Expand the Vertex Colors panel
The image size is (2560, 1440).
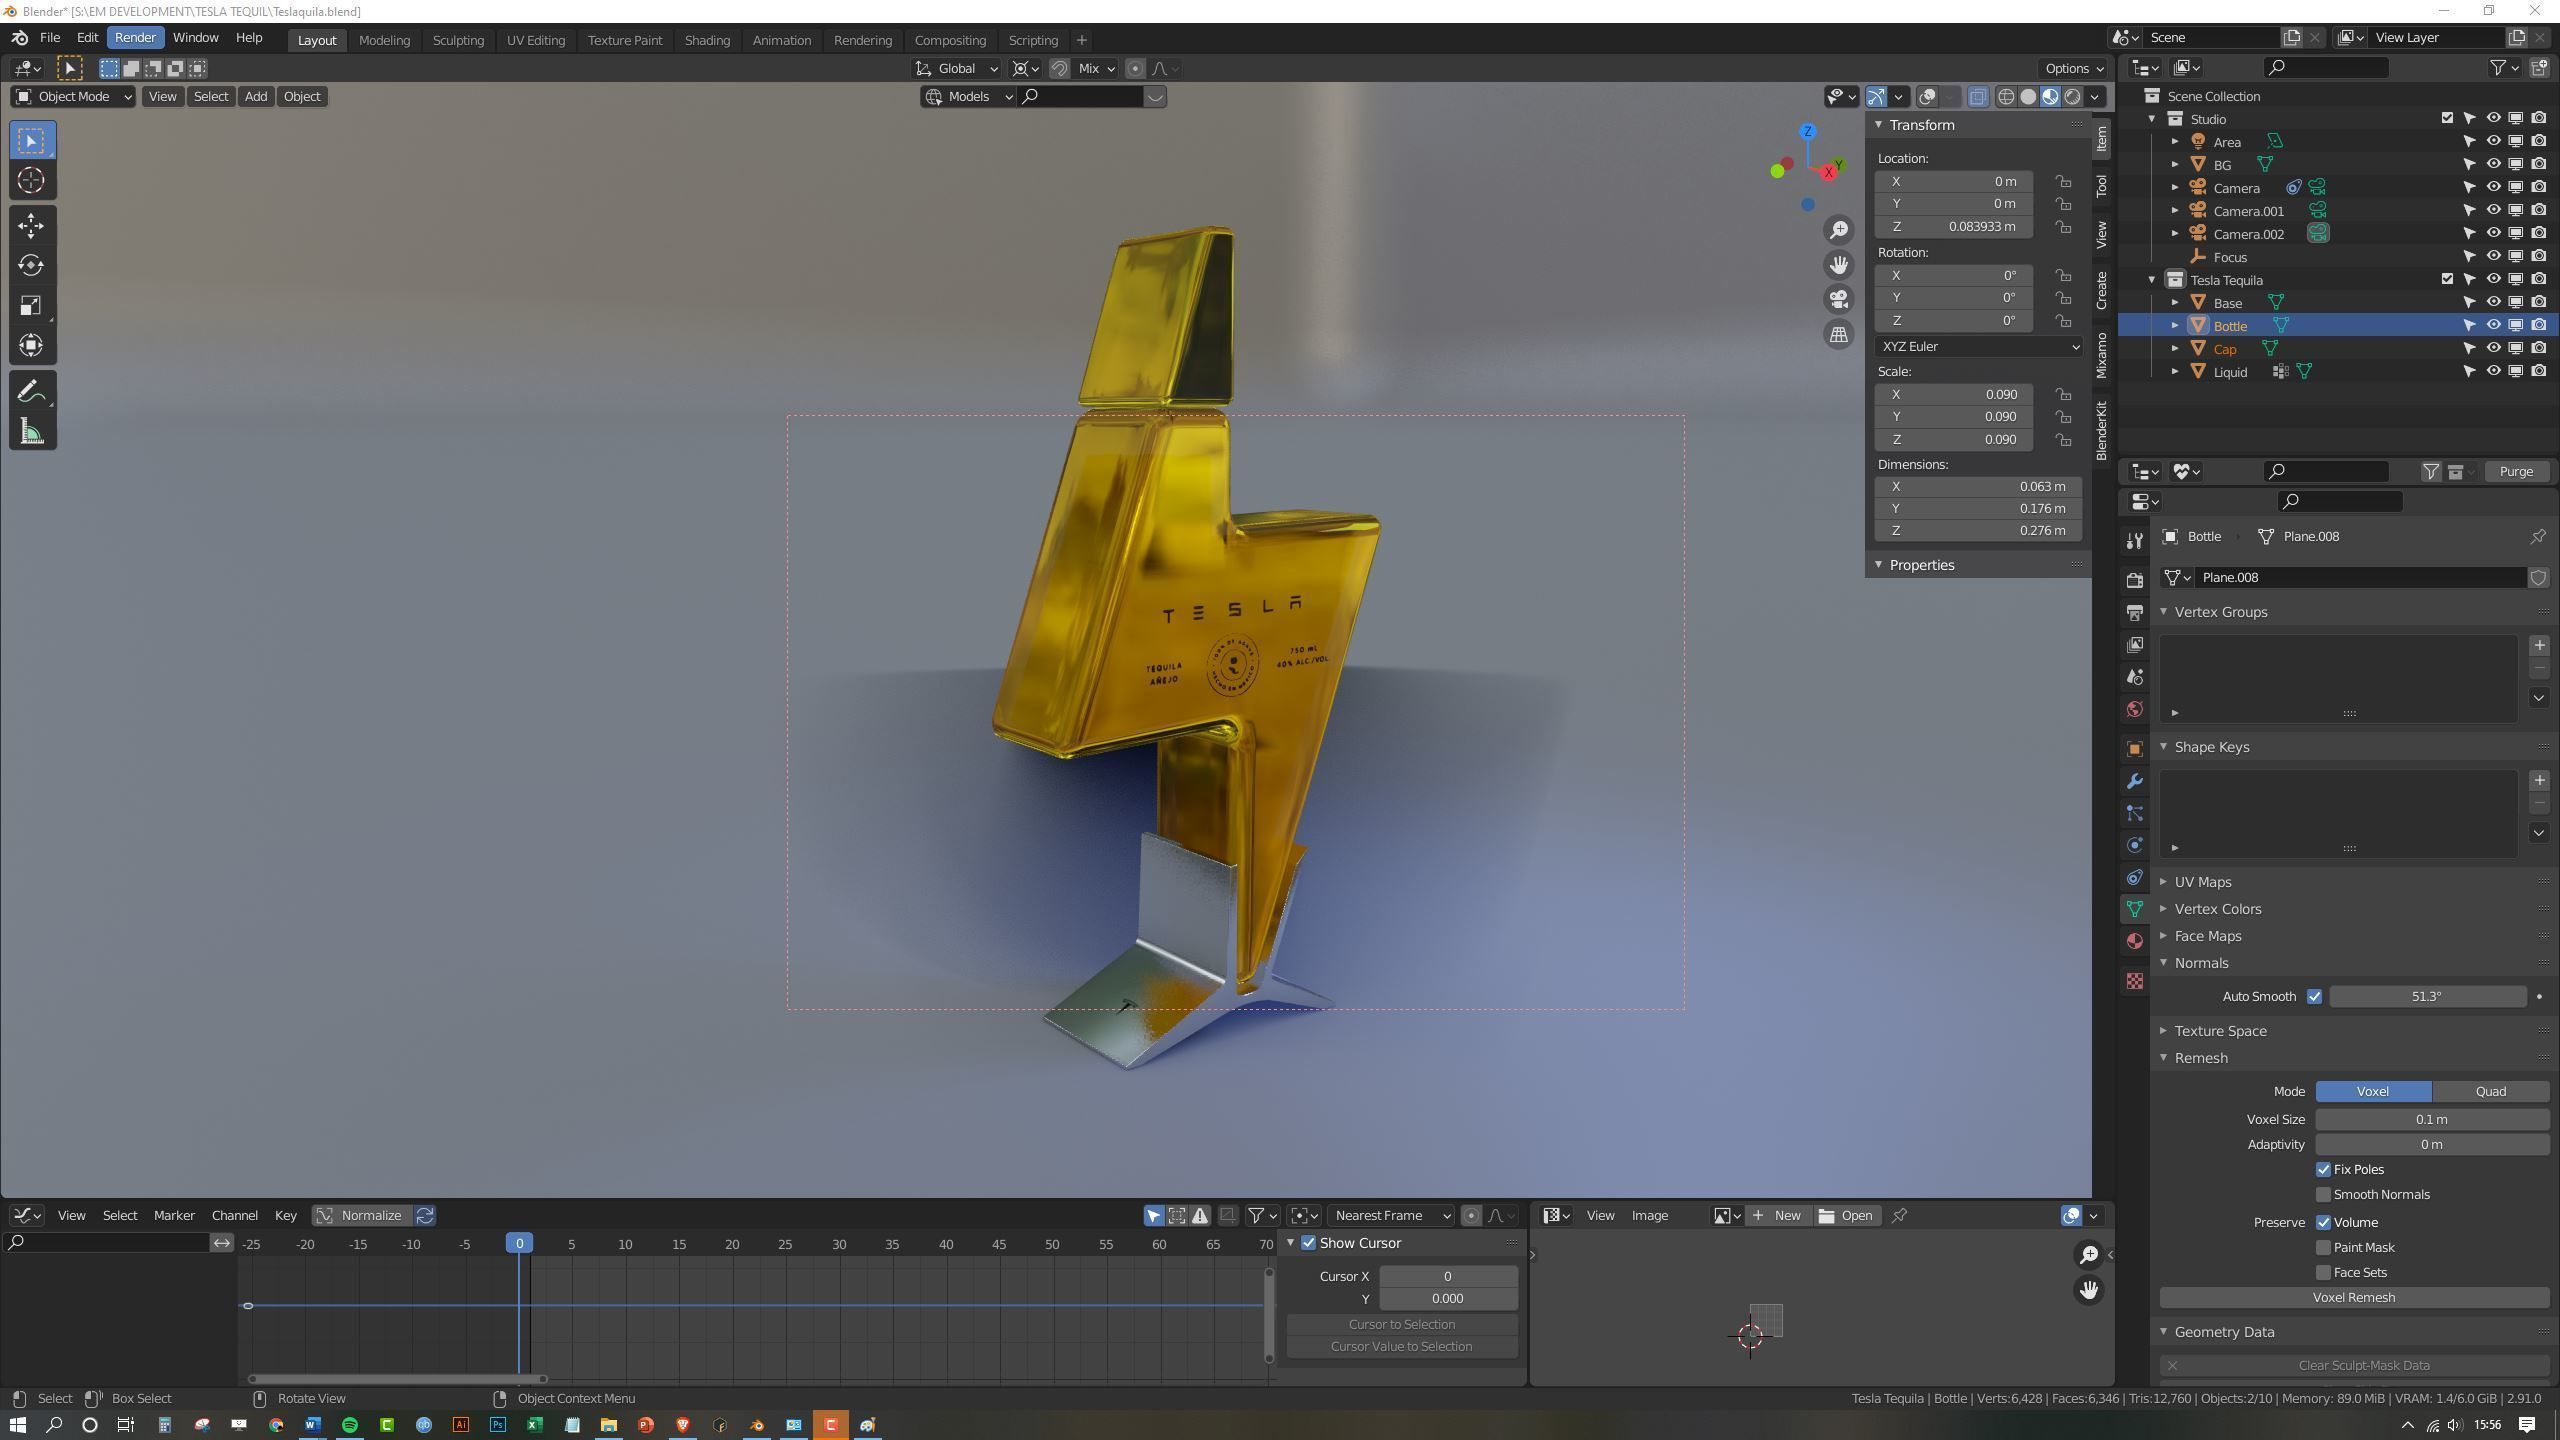[2217, 909]
